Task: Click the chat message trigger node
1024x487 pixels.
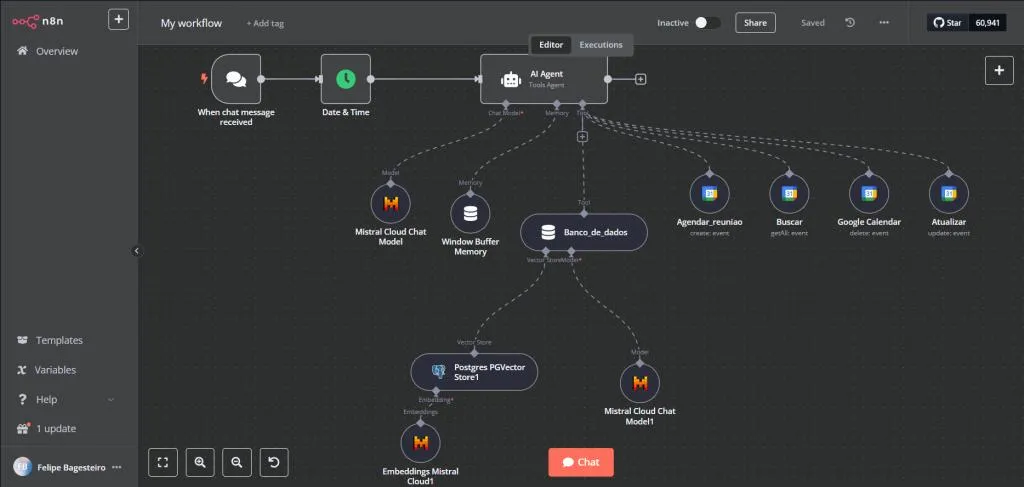Action: [x=236, y=79]
